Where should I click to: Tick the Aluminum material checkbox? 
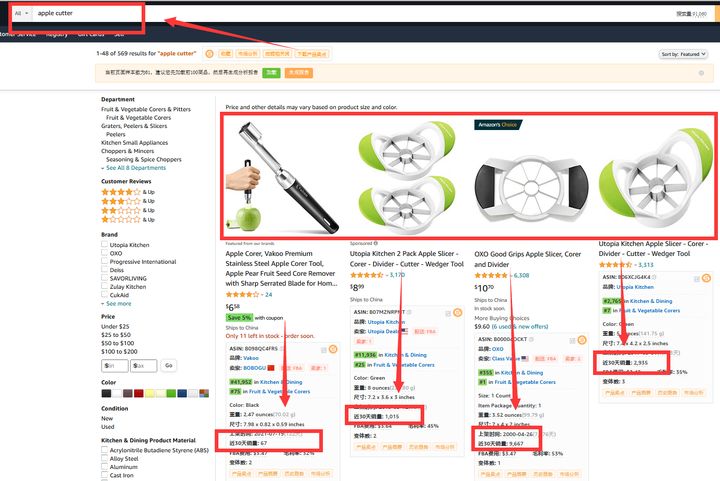(104, 467)
